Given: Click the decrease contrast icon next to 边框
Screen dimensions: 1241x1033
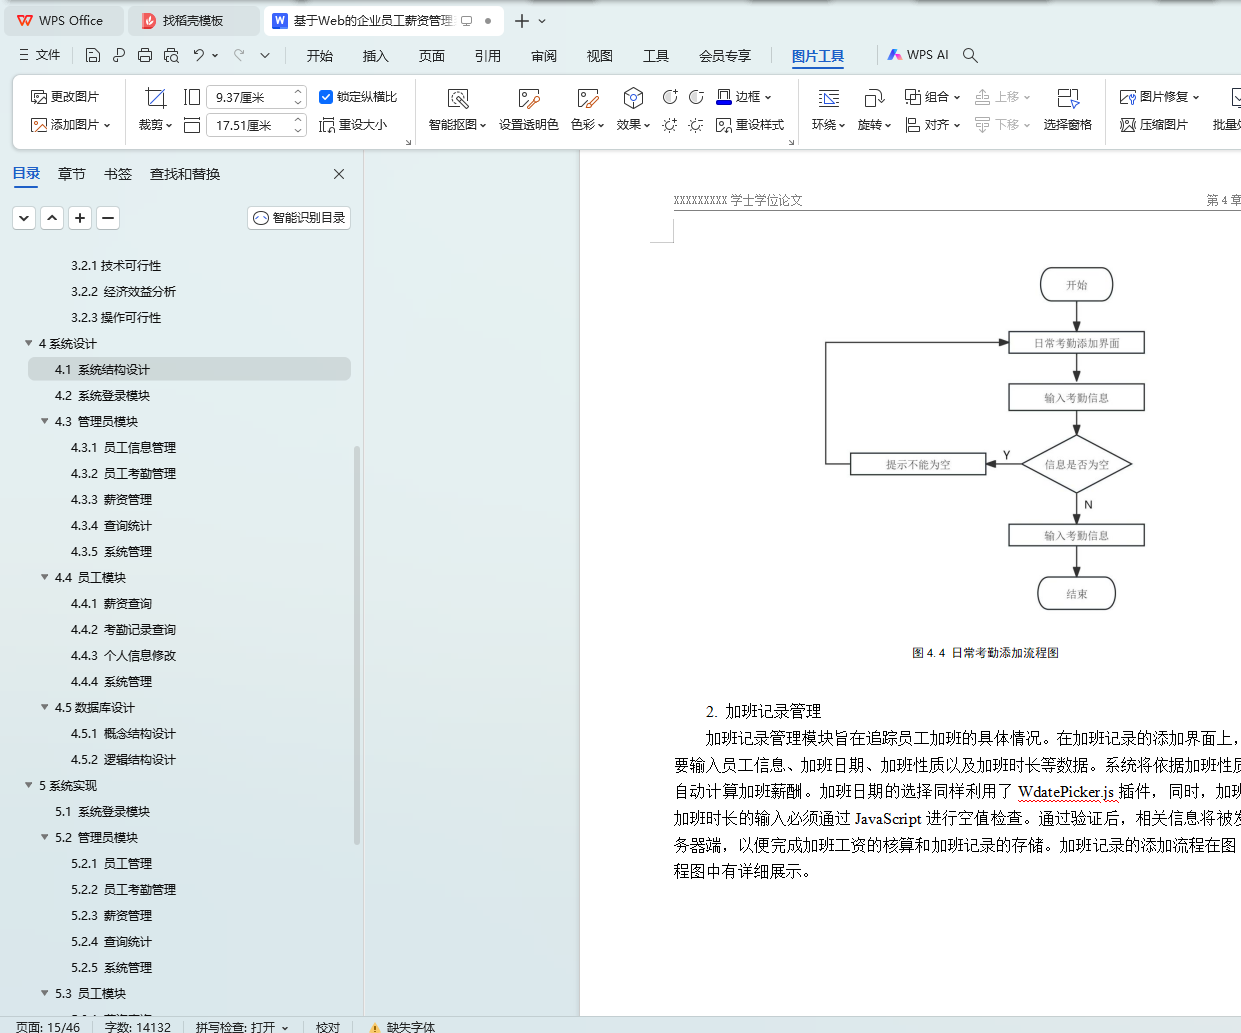Looking at the screenshot, I should pyautogui.click(x=696, y=97).
